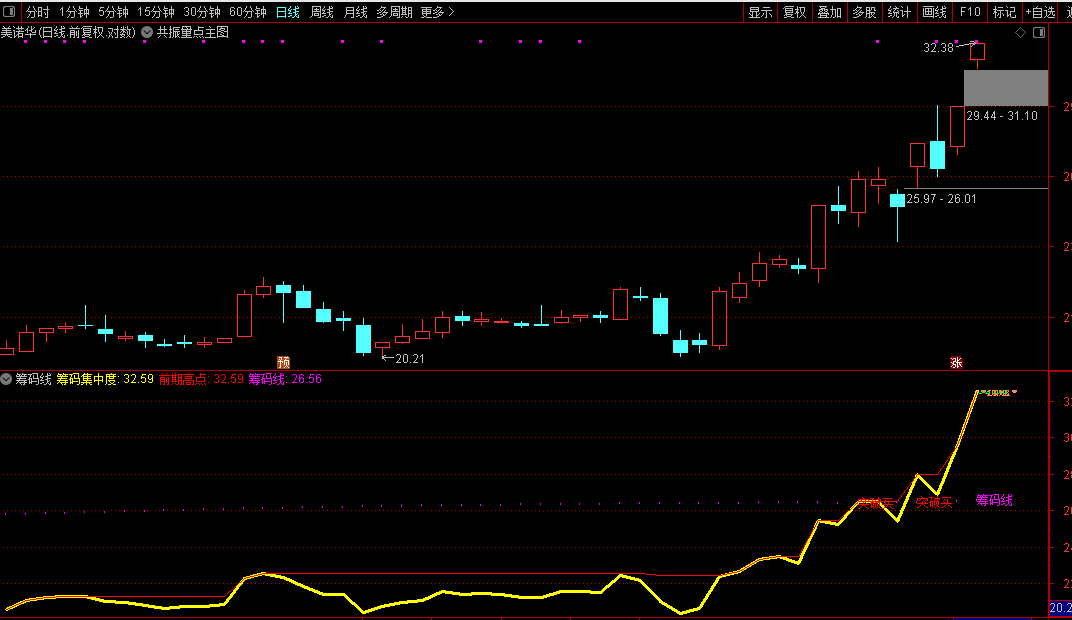Click the latest red candlestick at 32.38

(x=978, y=52)
